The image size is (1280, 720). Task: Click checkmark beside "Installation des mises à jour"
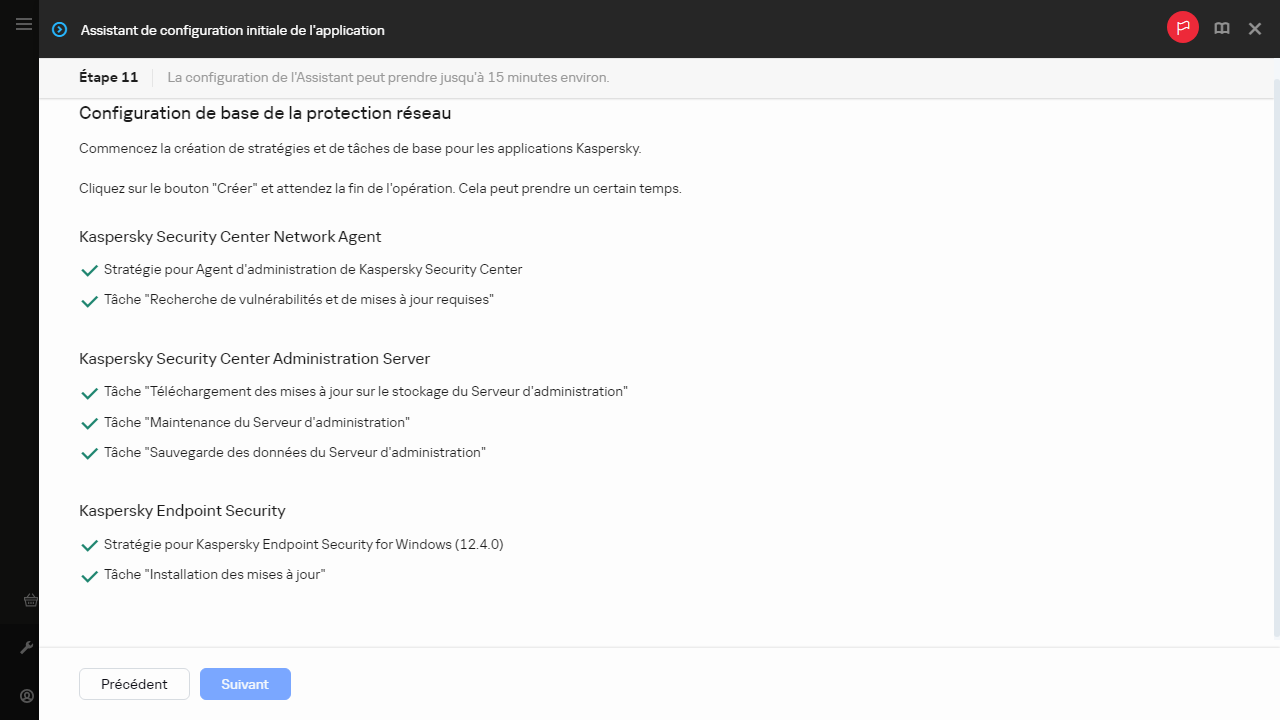click(x=89, y=576)
